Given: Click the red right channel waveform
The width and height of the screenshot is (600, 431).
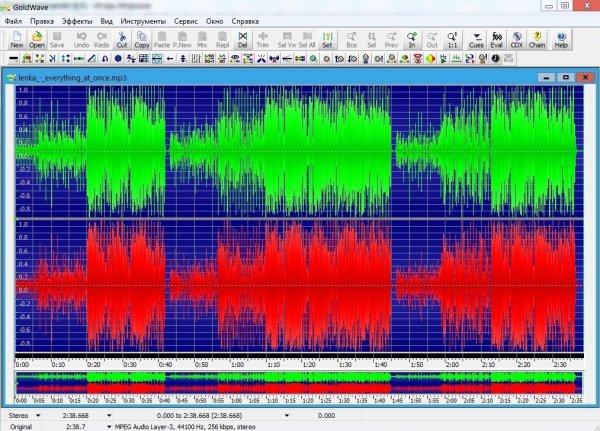Looking at the screenshot, I should pyautogui.click(x=299, y=286).
